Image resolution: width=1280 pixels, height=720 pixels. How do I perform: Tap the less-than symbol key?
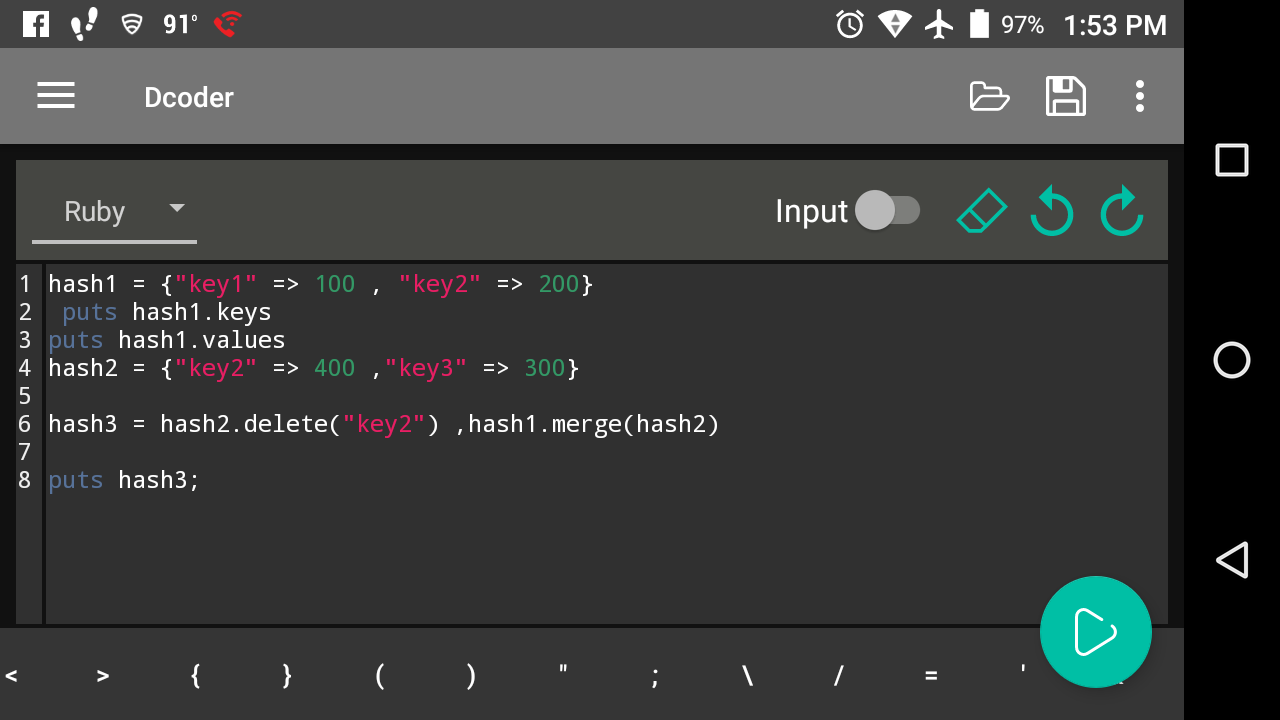tap(11, 676)
